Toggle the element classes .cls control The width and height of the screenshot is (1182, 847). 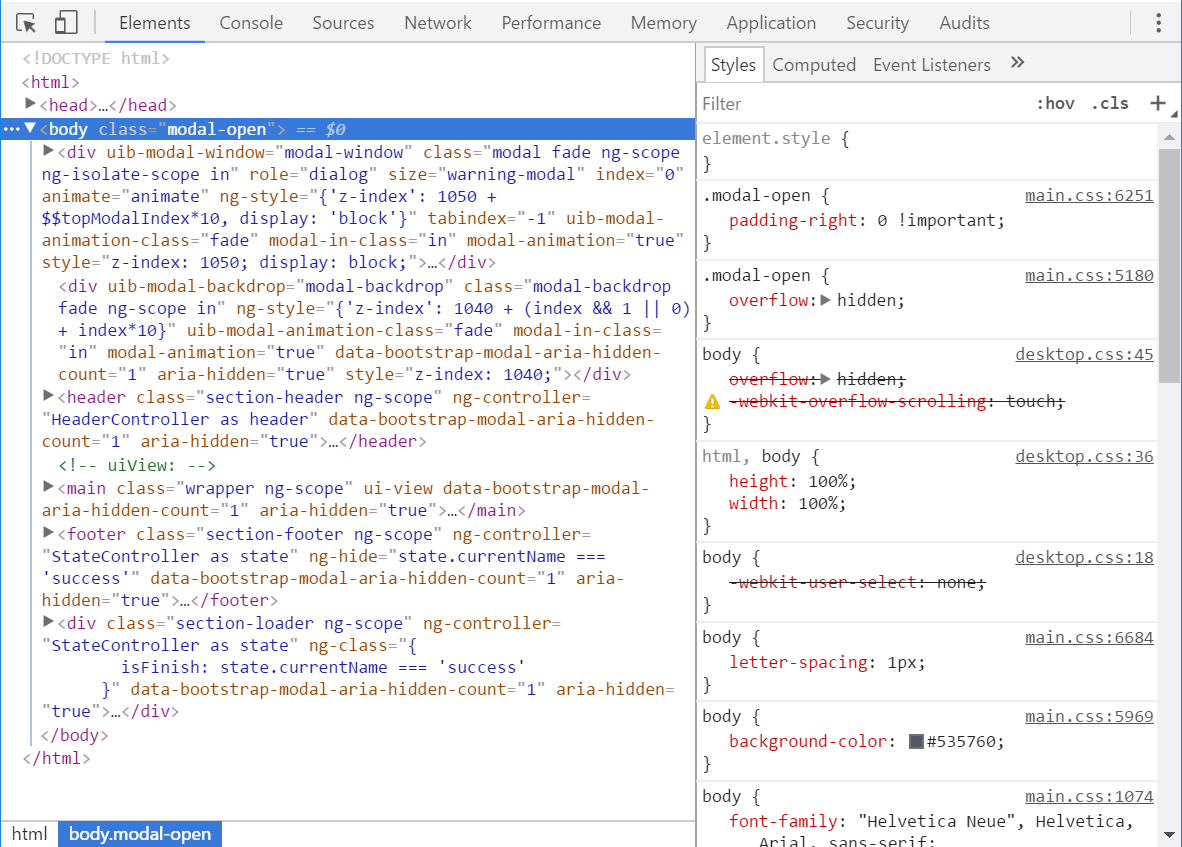(1109, 103)
